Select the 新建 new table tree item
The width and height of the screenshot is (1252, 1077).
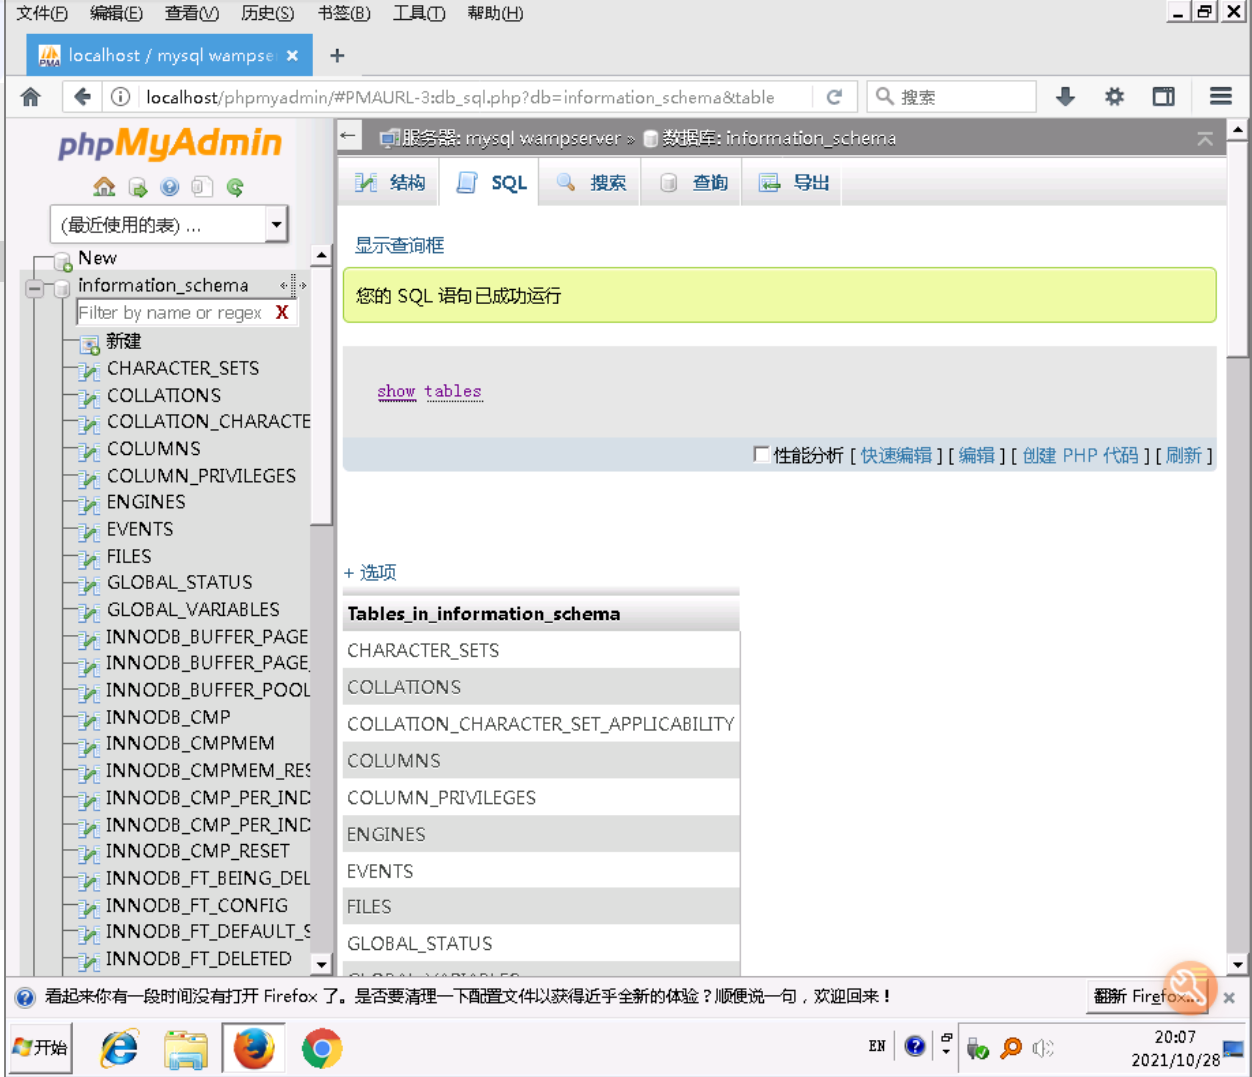[124, 342]
